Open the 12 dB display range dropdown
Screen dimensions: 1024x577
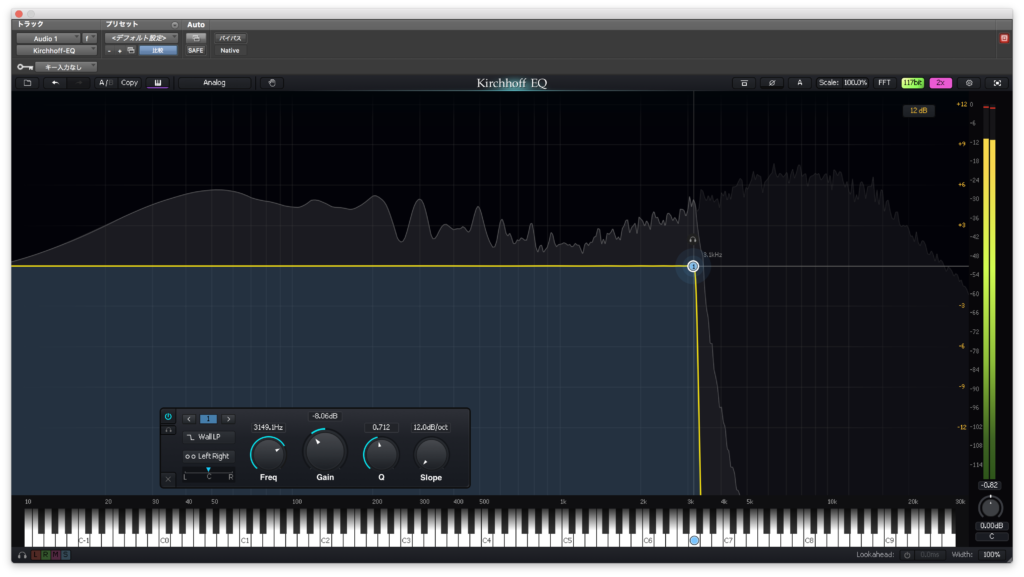click(x=918, y=110)
